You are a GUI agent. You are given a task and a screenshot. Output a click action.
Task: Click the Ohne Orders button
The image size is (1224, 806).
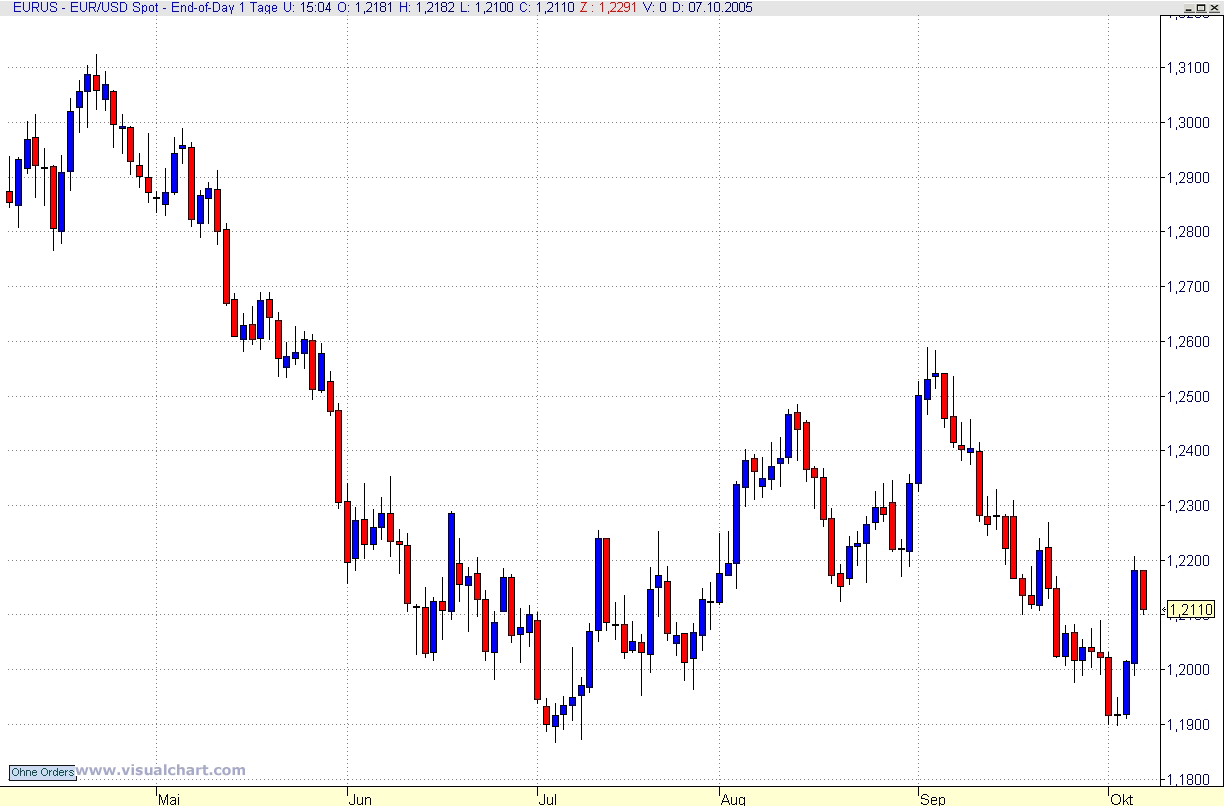(x=42, y=772)
